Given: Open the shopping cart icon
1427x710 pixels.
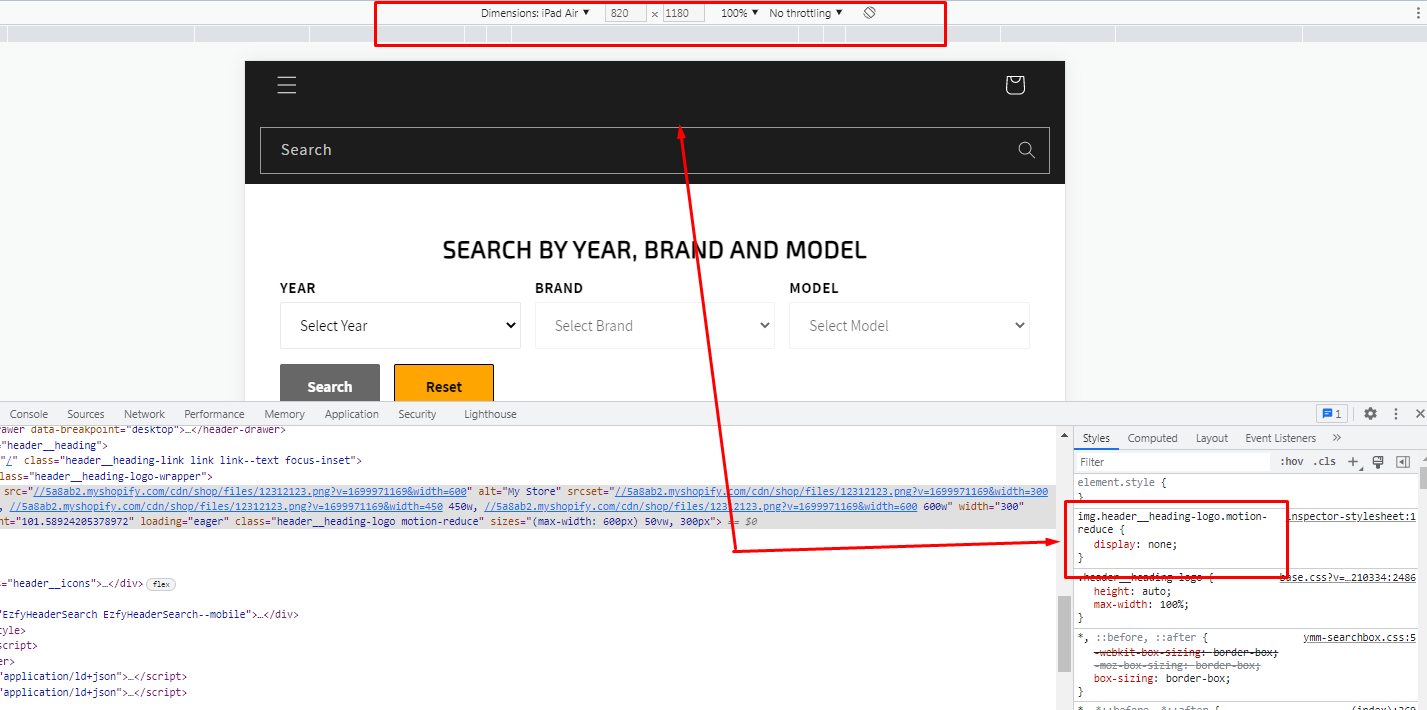Looking at the screenshot, I should pyautogui.click(x=1015, y=85).
